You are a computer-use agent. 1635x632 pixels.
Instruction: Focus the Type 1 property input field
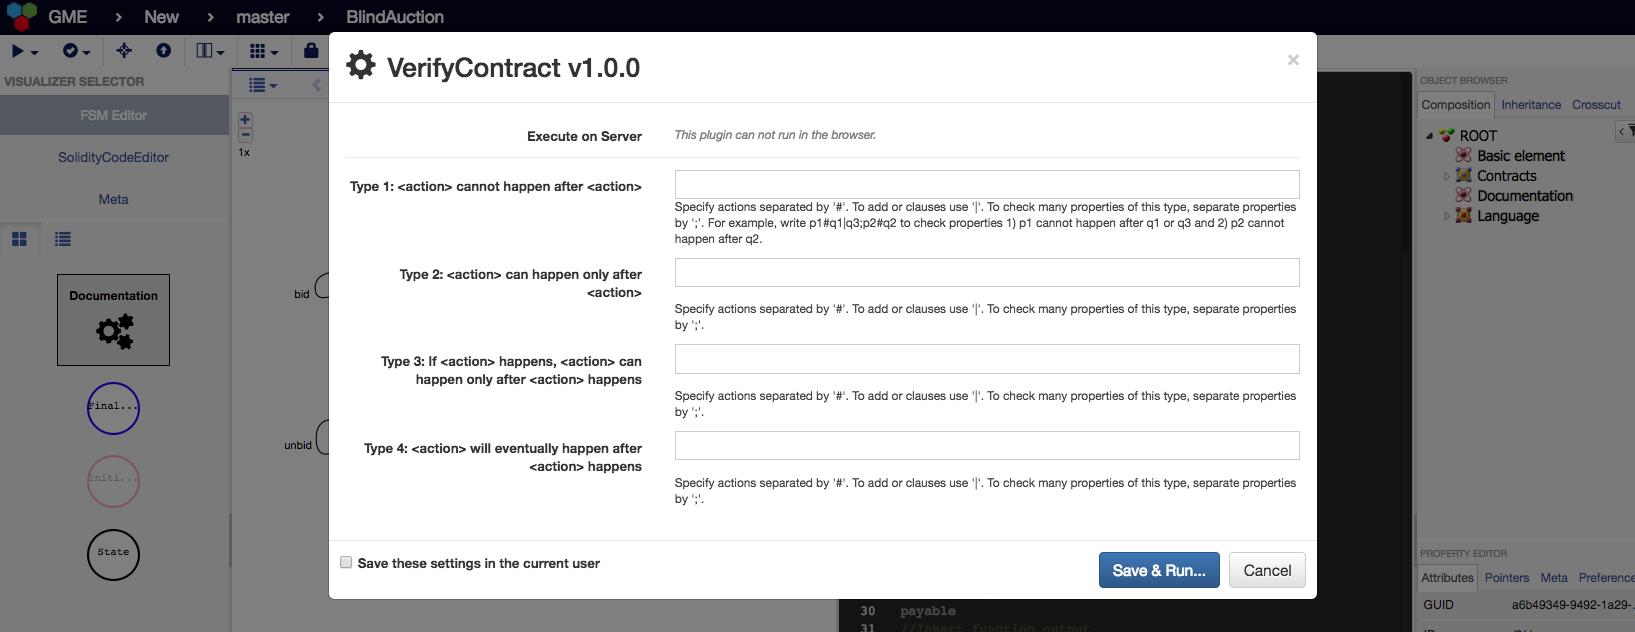click(x=987, y=184)
